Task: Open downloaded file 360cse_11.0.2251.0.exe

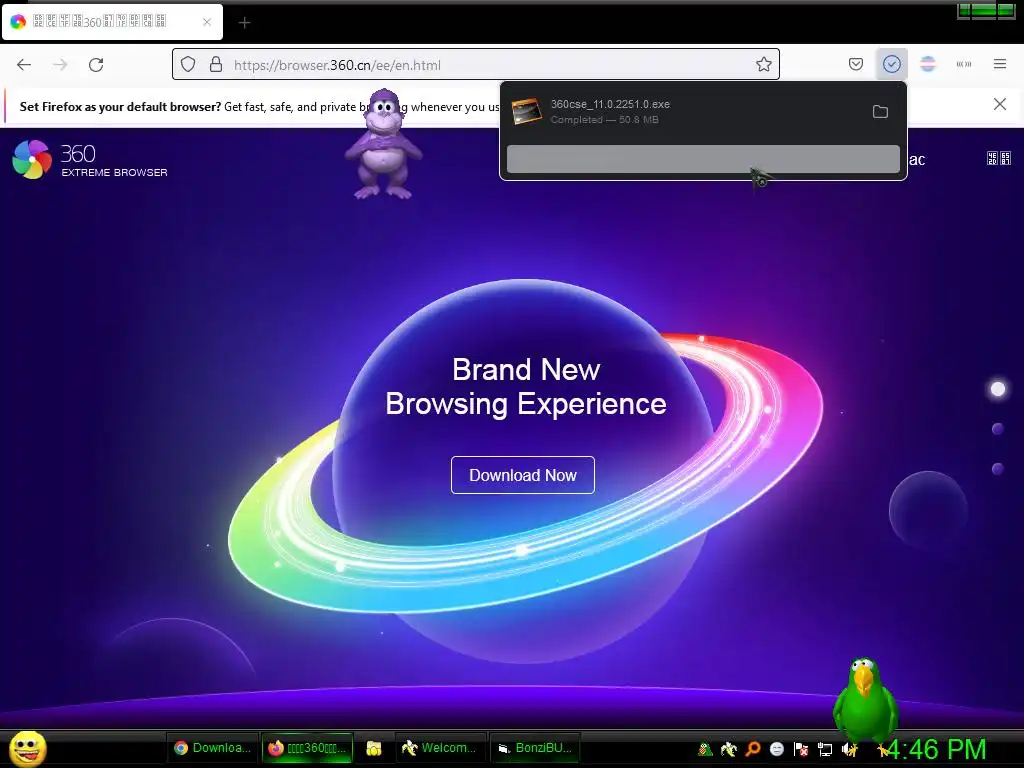Action: tap(682, 111)
